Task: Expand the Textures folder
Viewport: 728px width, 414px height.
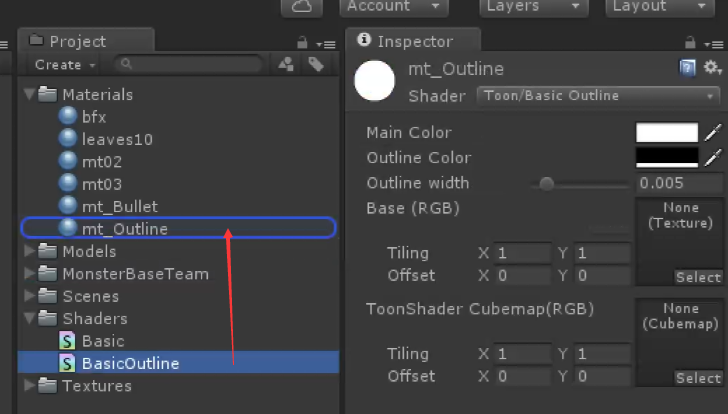Action: tap(29, 385)
